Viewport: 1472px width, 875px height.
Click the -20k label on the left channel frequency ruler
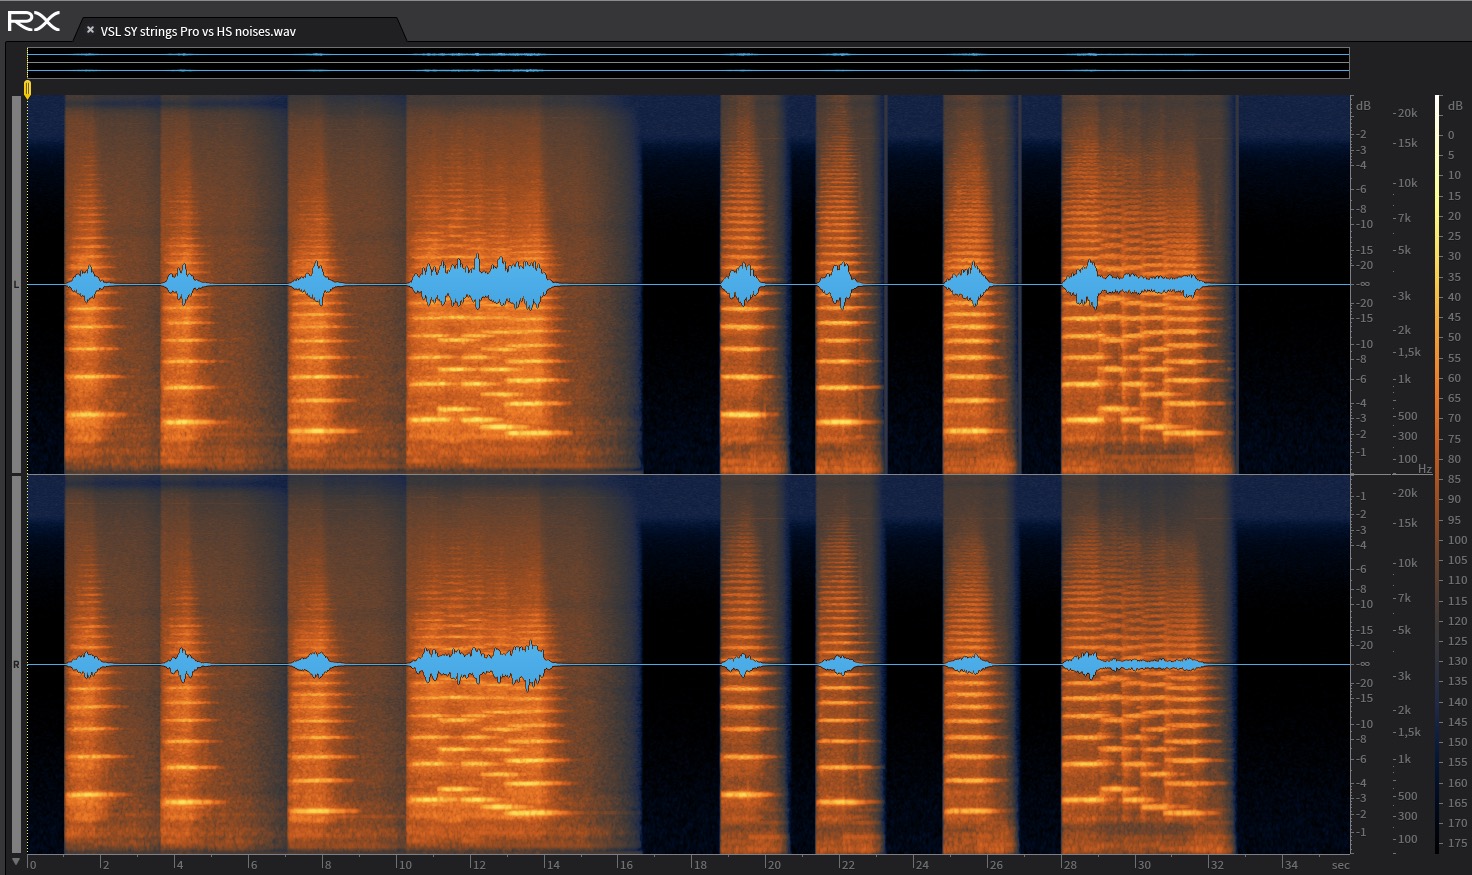tap(1406, 113)
